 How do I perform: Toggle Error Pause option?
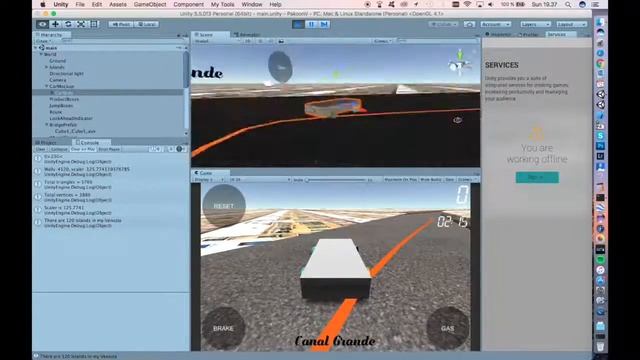coord(109,149)
